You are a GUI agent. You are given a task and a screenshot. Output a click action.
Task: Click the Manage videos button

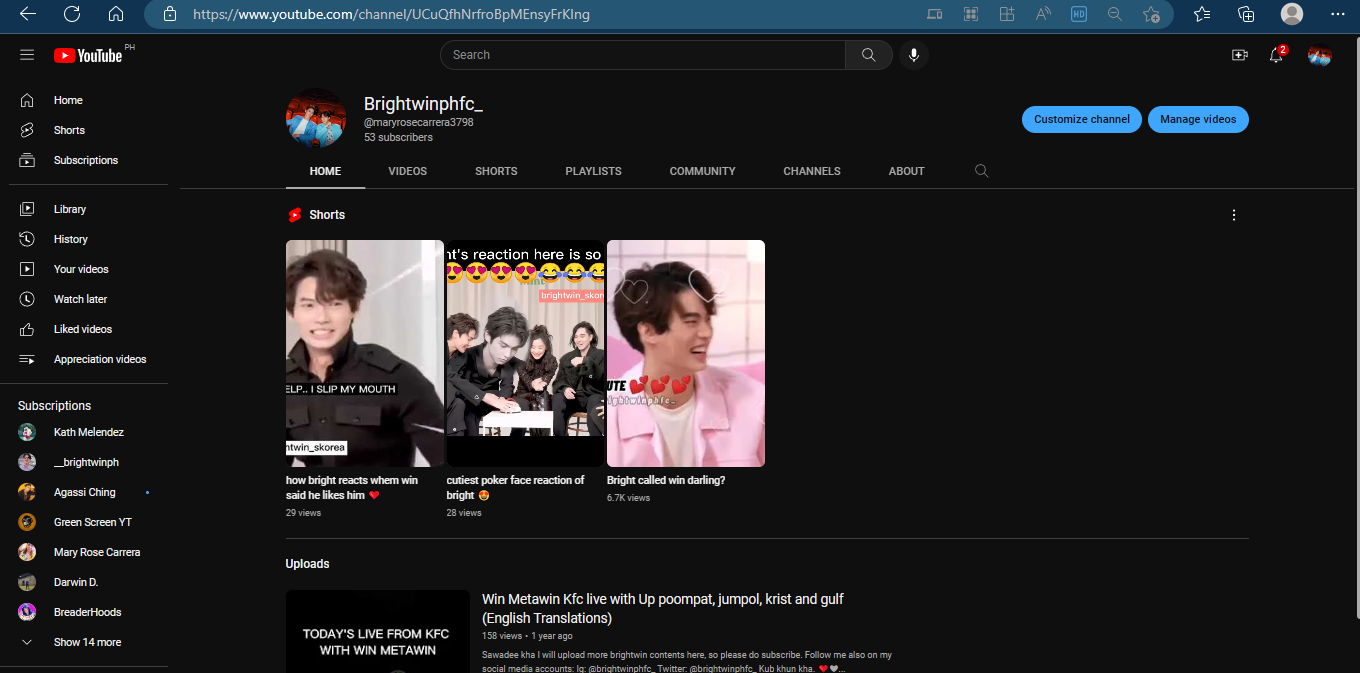pyautogui.click(x=1198, y=119)
